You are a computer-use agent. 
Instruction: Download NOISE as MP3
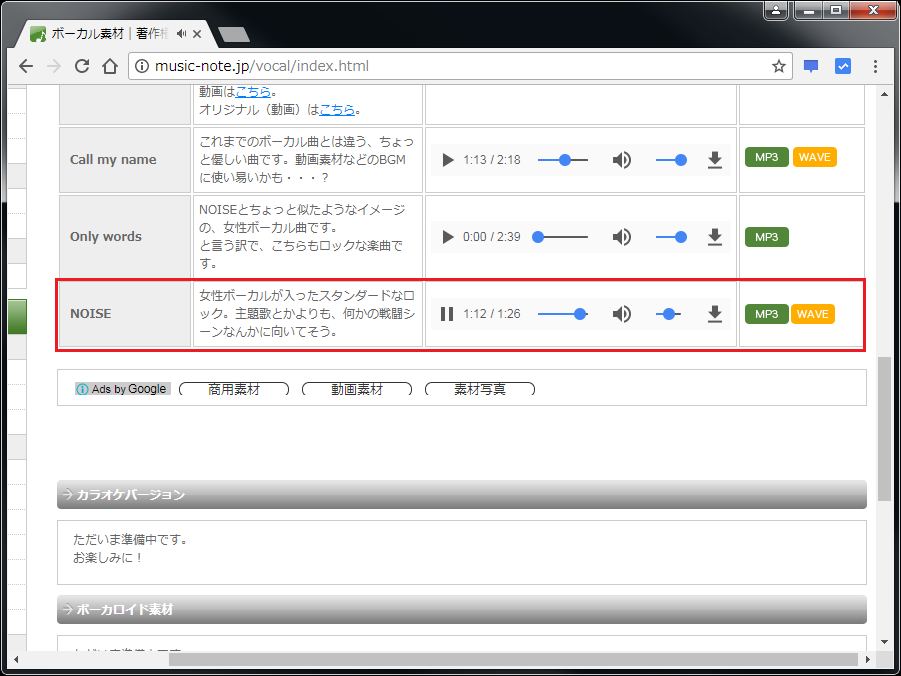767,314
